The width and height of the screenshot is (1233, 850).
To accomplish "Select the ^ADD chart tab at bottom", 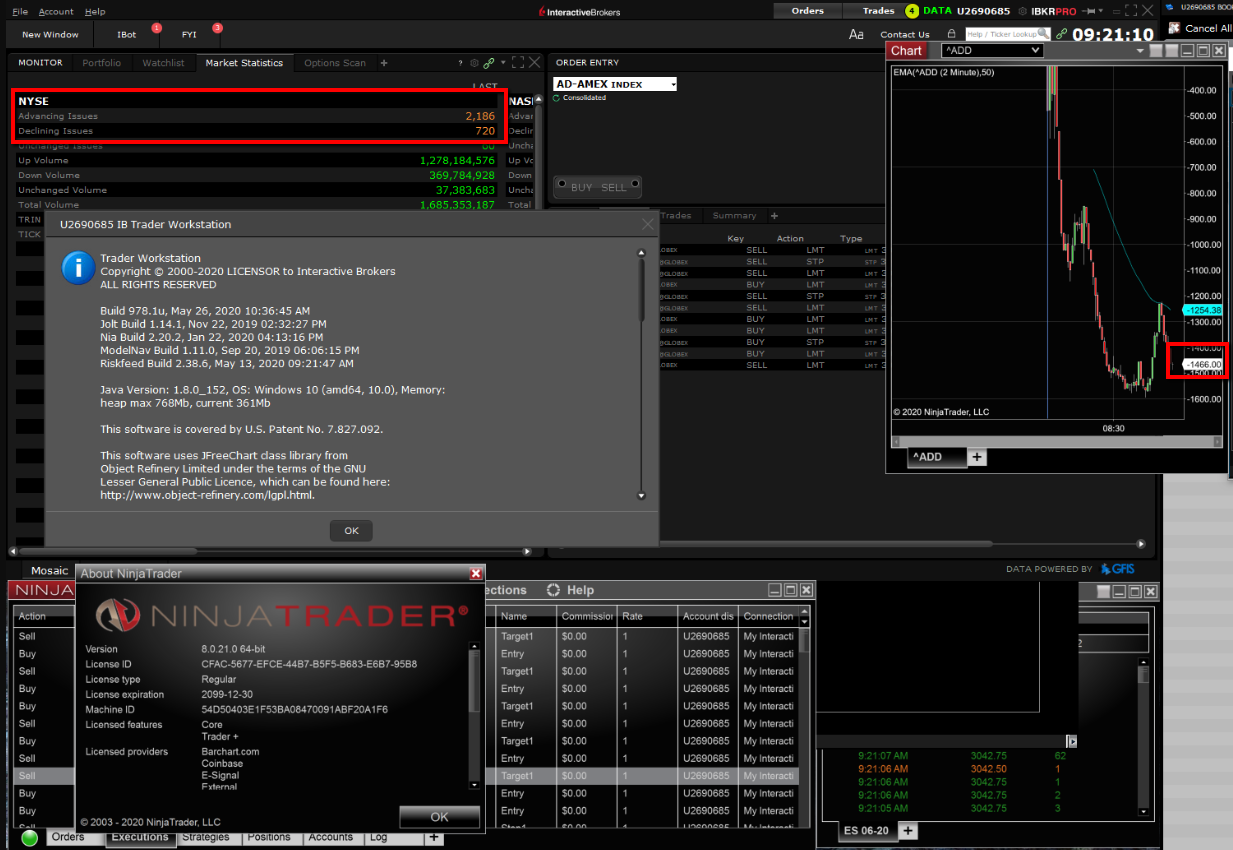I will (x=936, y=457).
